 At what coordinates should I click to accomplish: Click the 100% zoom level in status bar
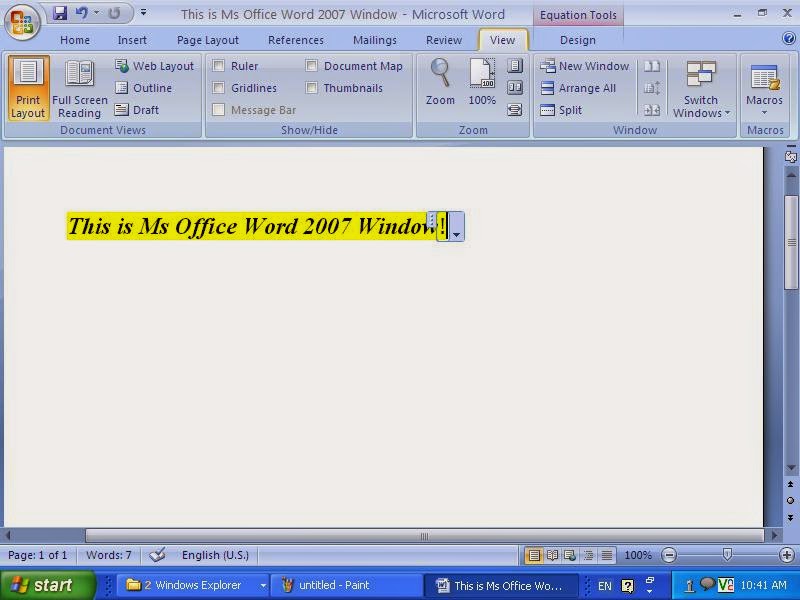pos(638,555)
